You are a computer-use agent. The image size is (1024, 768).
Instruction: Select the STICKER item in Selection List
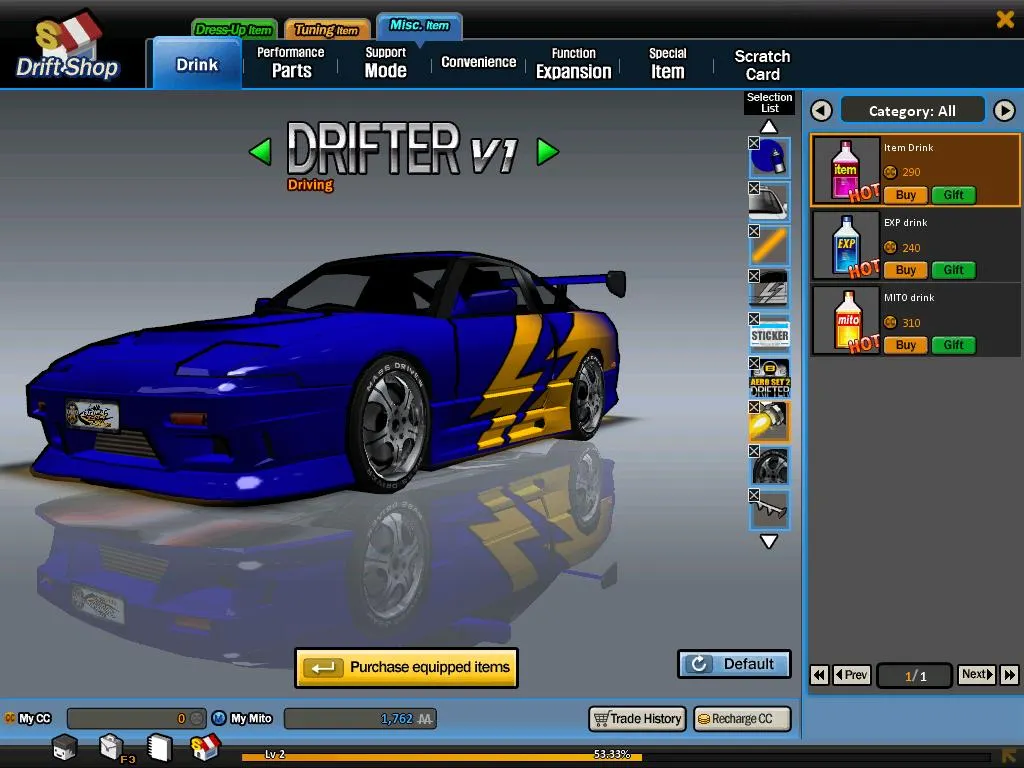(x=769, y=334)
